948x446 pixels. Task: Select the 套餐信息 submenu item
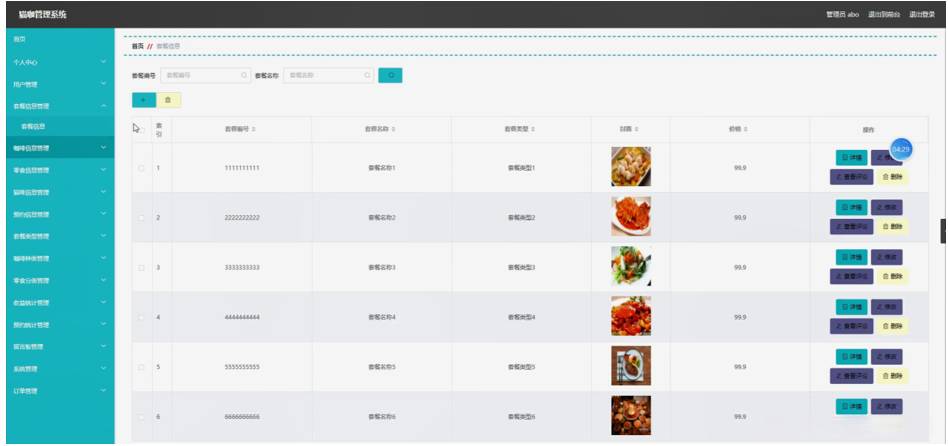pos(60,126)
